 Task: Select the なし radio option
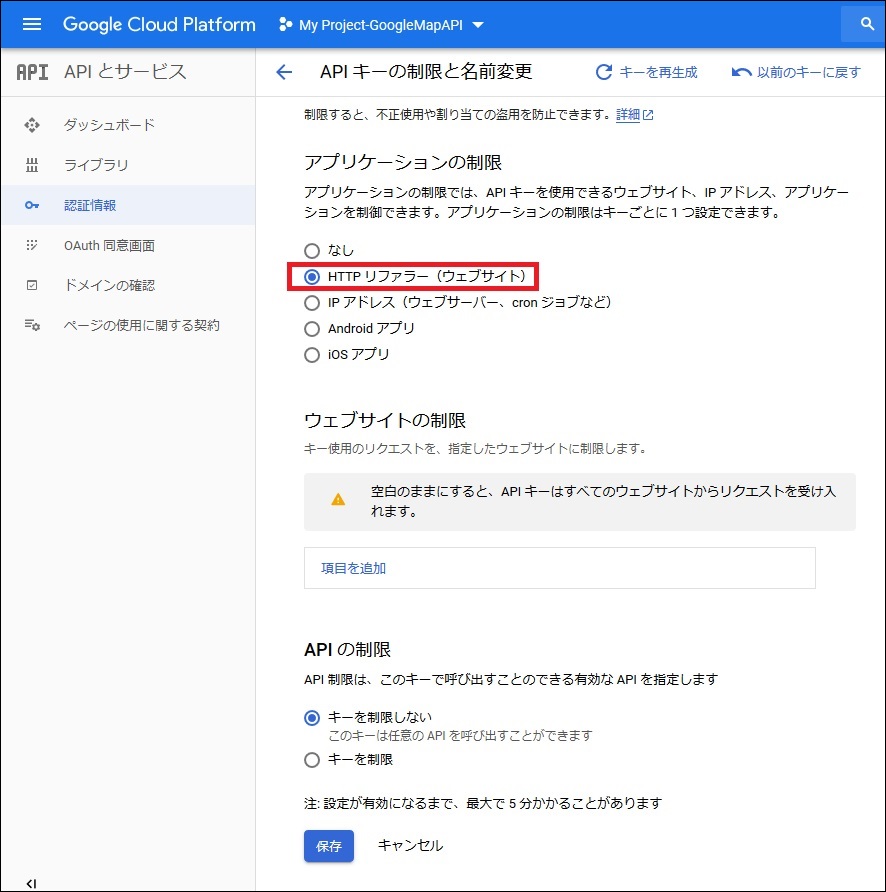(312, 250)
